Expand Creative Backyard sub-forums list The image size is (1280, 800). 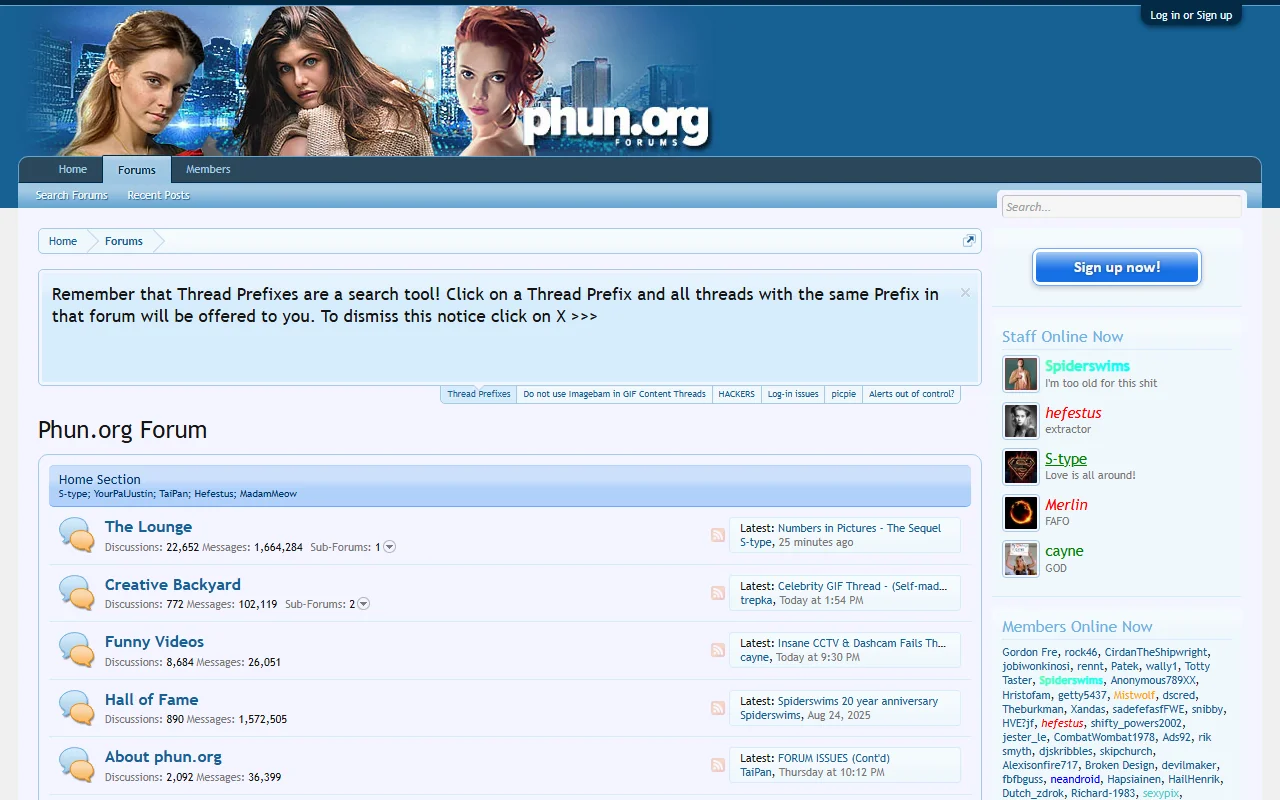(x=362, y=603)
